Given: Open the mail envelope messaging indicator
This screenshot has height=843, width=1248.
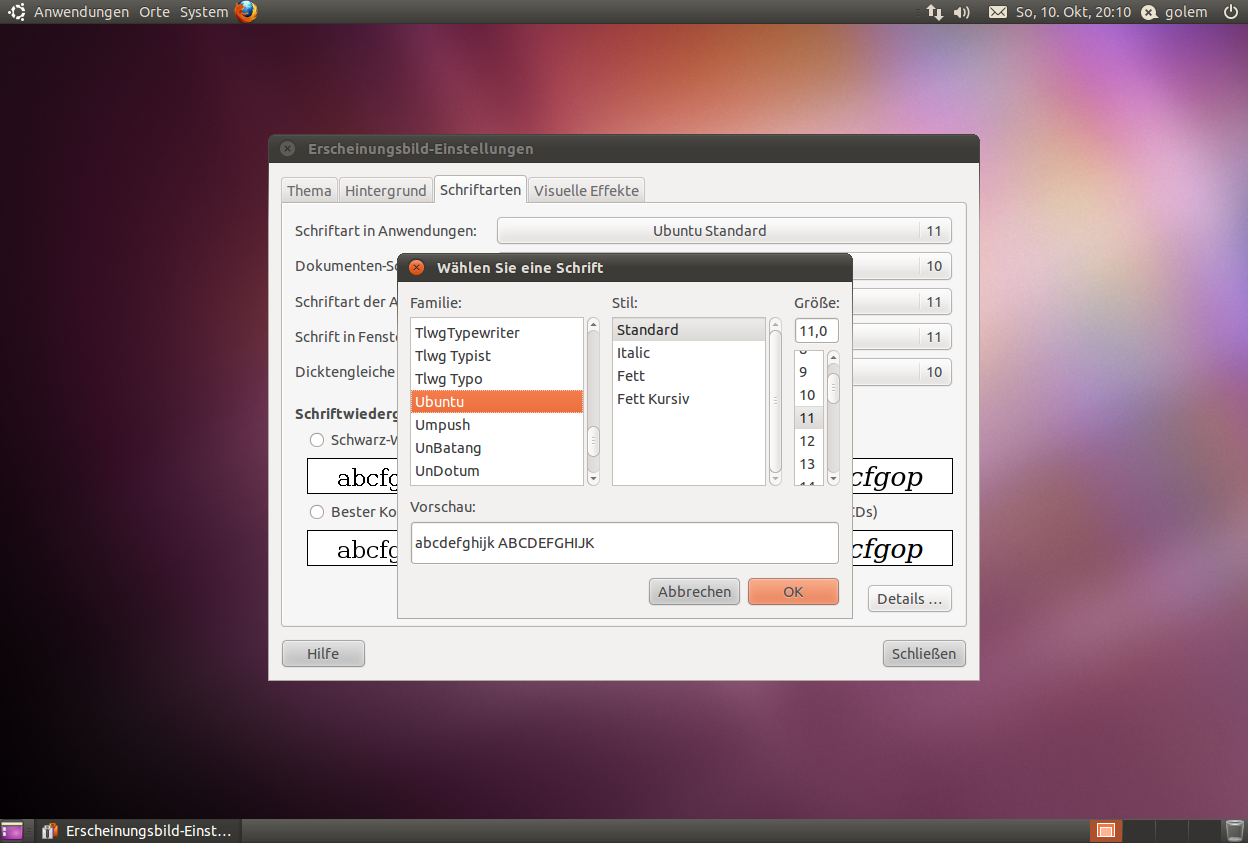Looking at the screenshot, I should 998,12.
